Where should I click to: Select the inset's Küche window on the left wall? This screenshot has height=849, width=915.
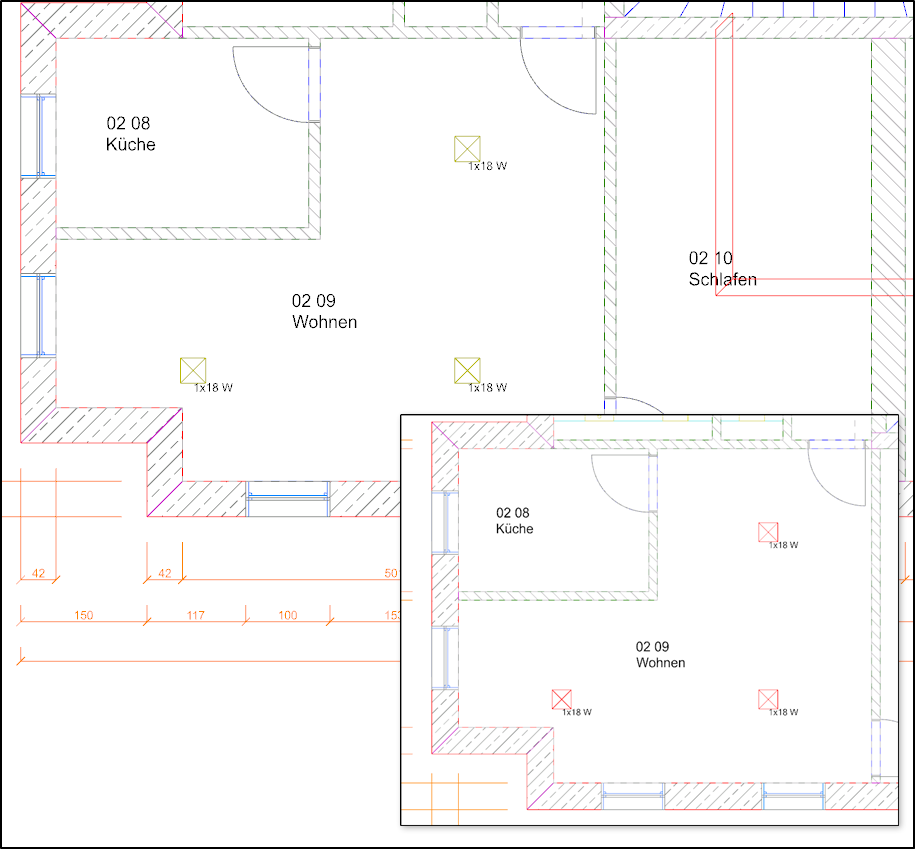(x=445, y=522)
